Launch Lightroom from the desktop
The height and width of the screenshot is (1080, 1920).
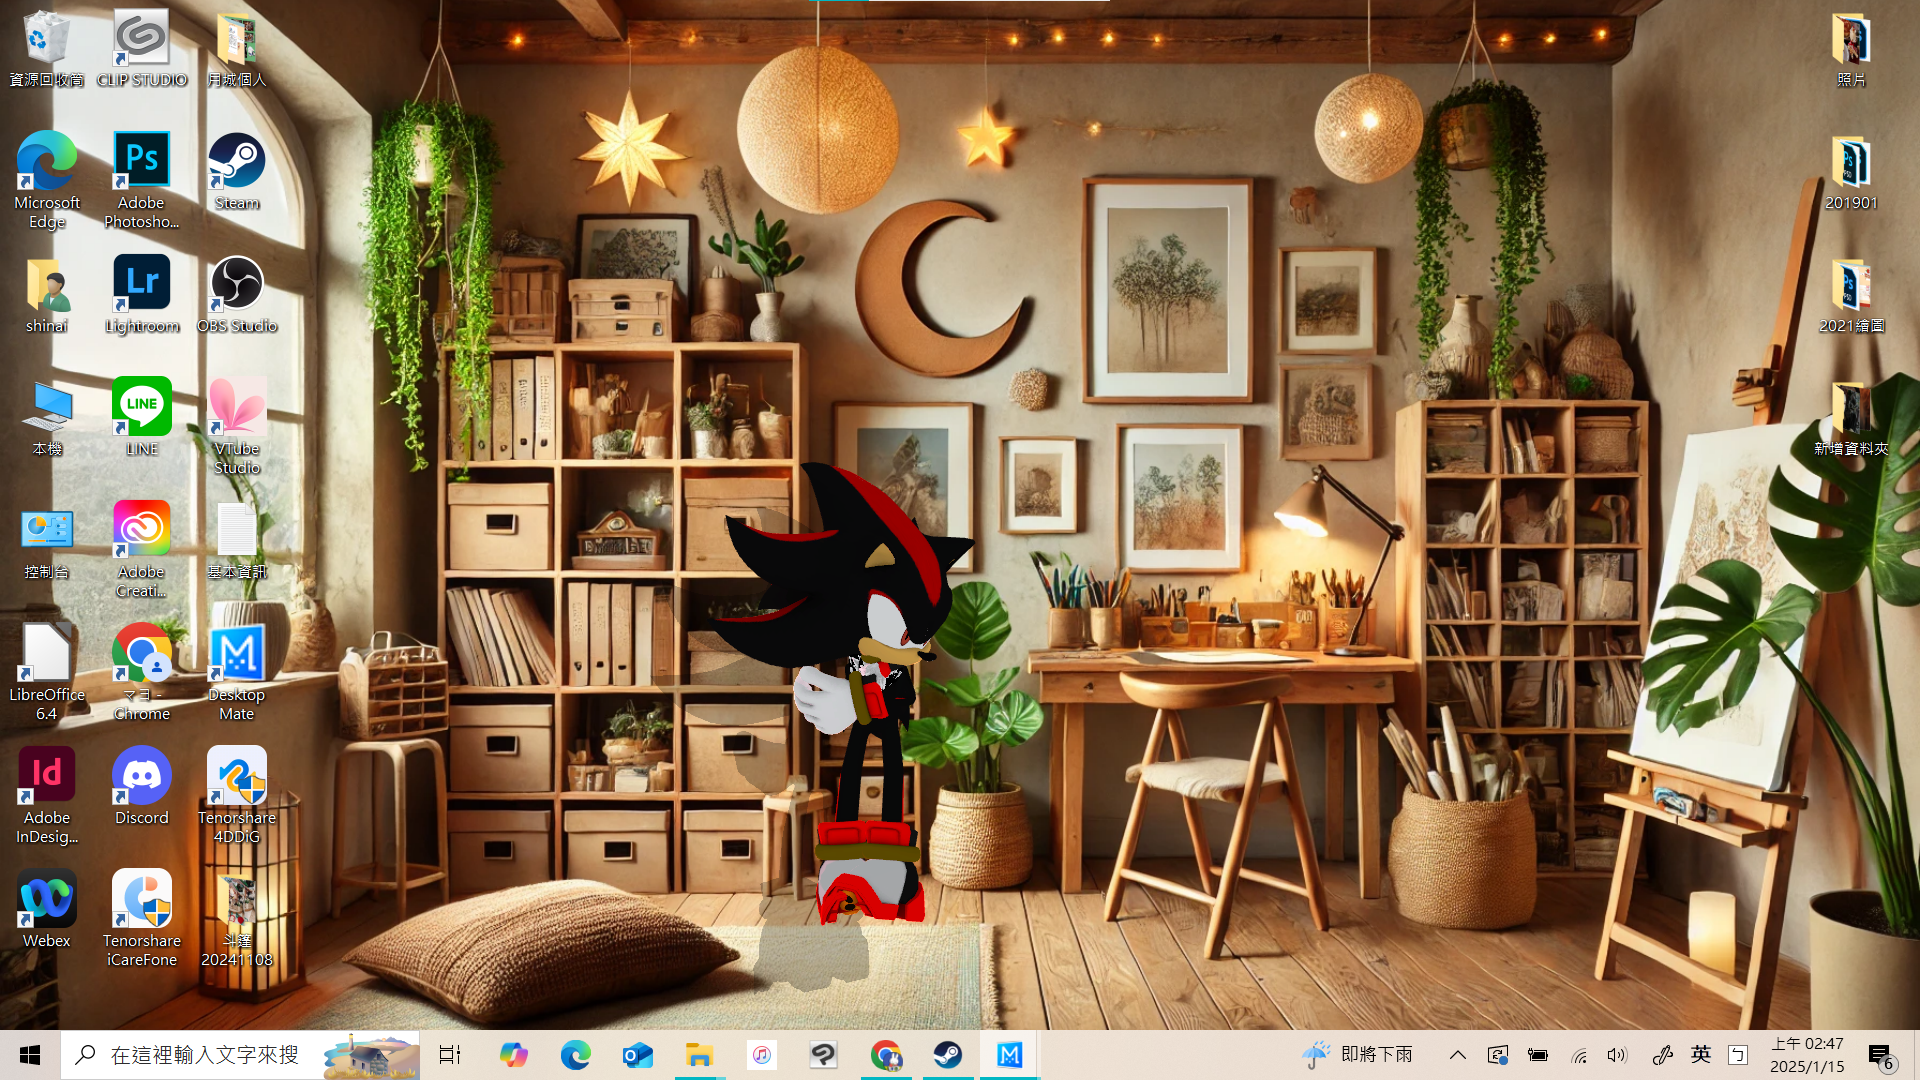tap(141, 294)
